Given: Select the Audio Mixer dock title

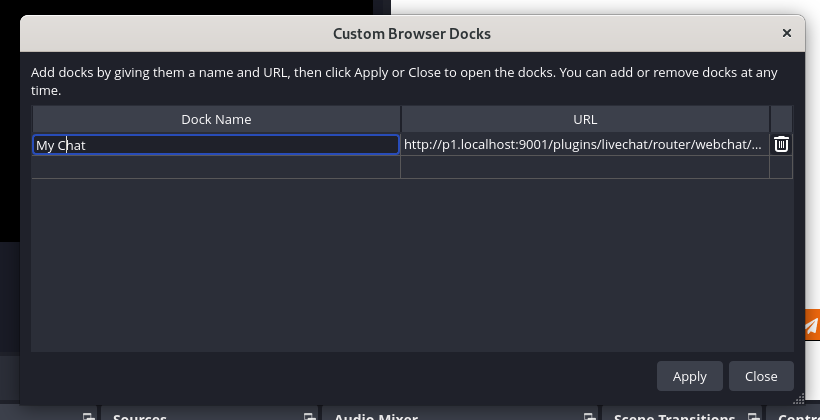Looking at the screenshot, I should pyautogui.click(x=376, y=416).
